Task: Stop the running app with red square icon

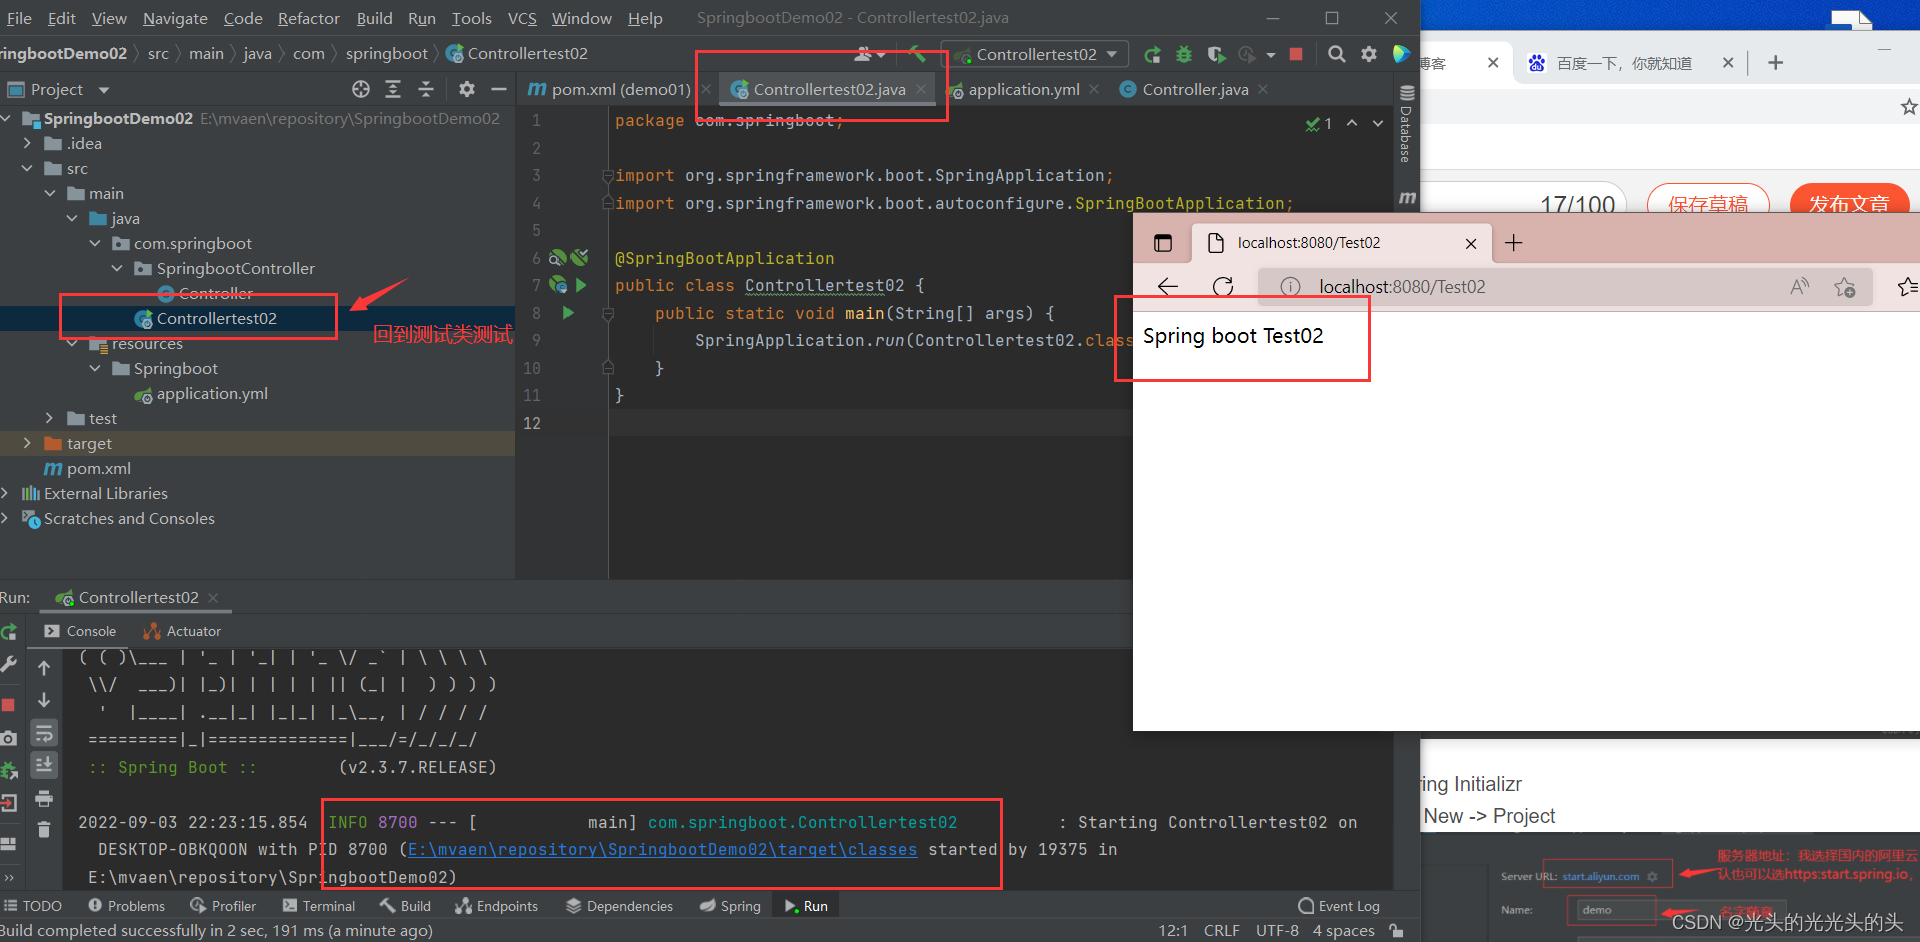Action: click(1296, 54)
